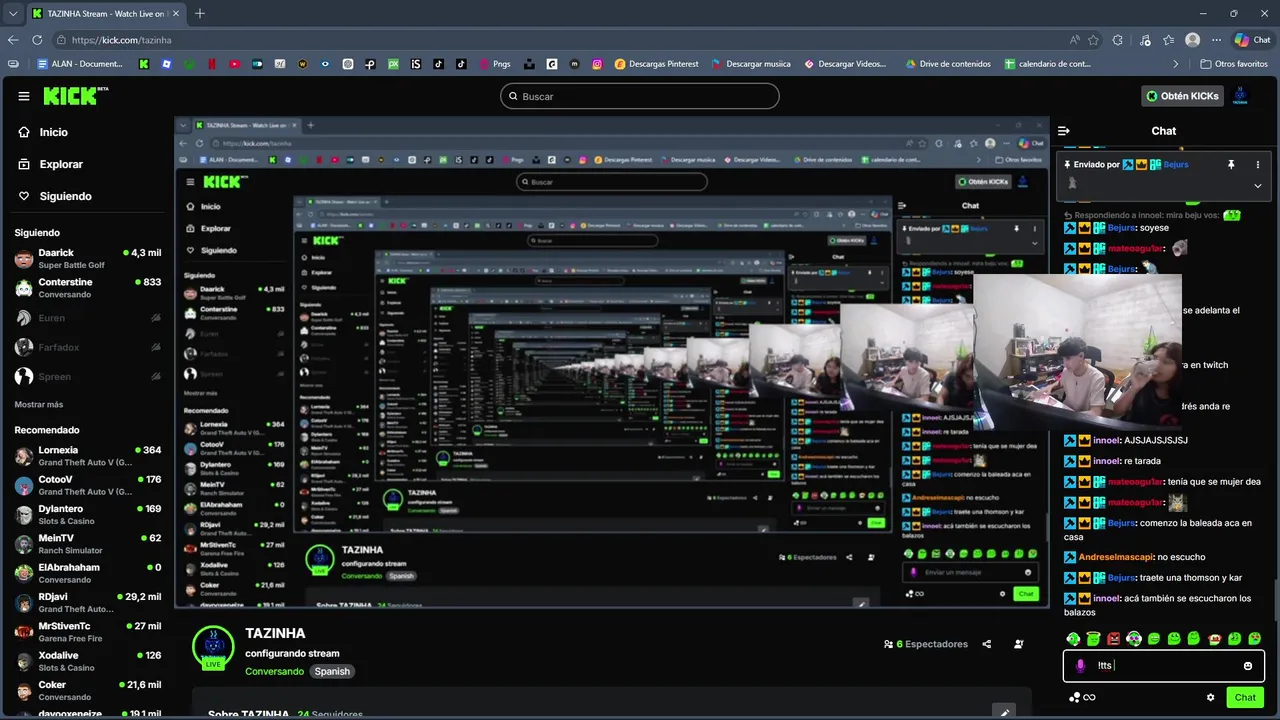
Task: Open the tab search dropdown arrow
Action: pos(13,14)
